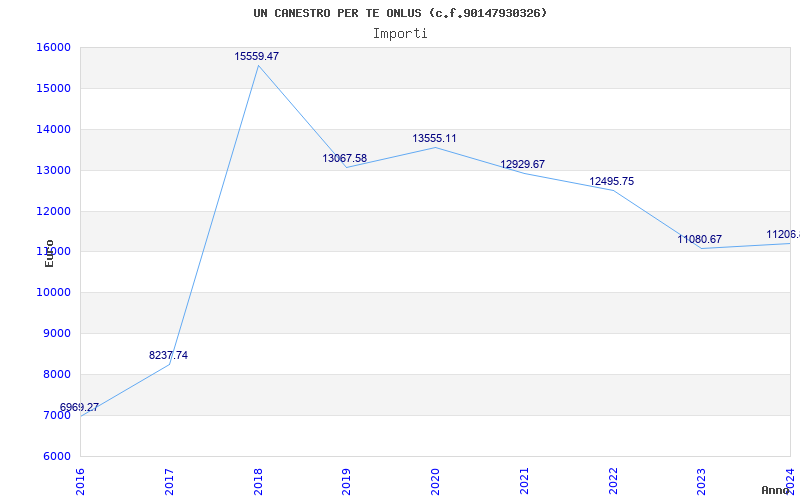
Task: Click data label 13067.58
Action: 344,159
